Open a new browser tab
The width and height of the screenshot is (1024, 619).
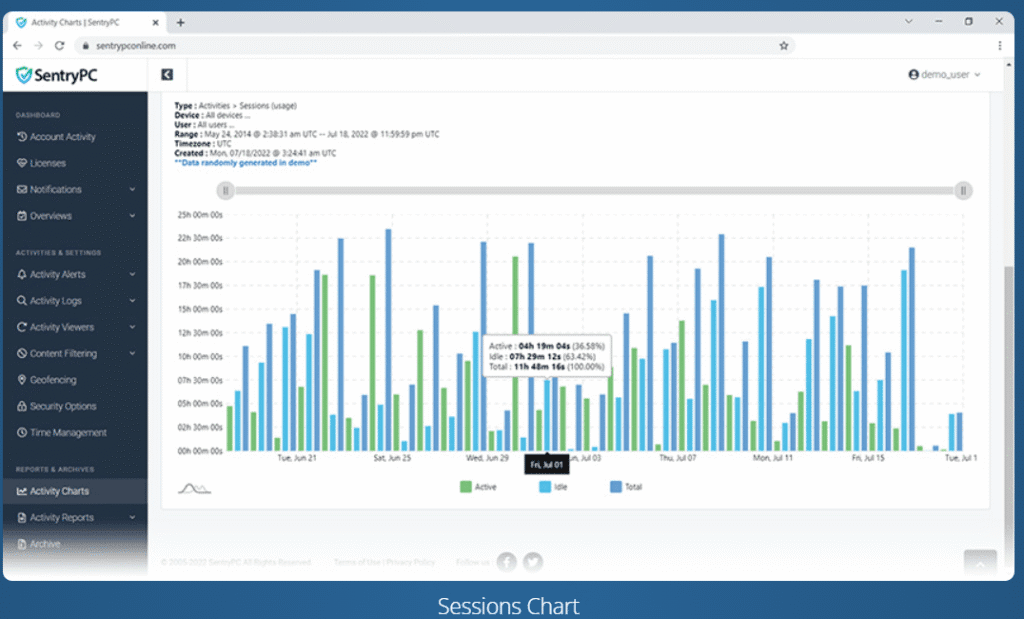[180, 22]
